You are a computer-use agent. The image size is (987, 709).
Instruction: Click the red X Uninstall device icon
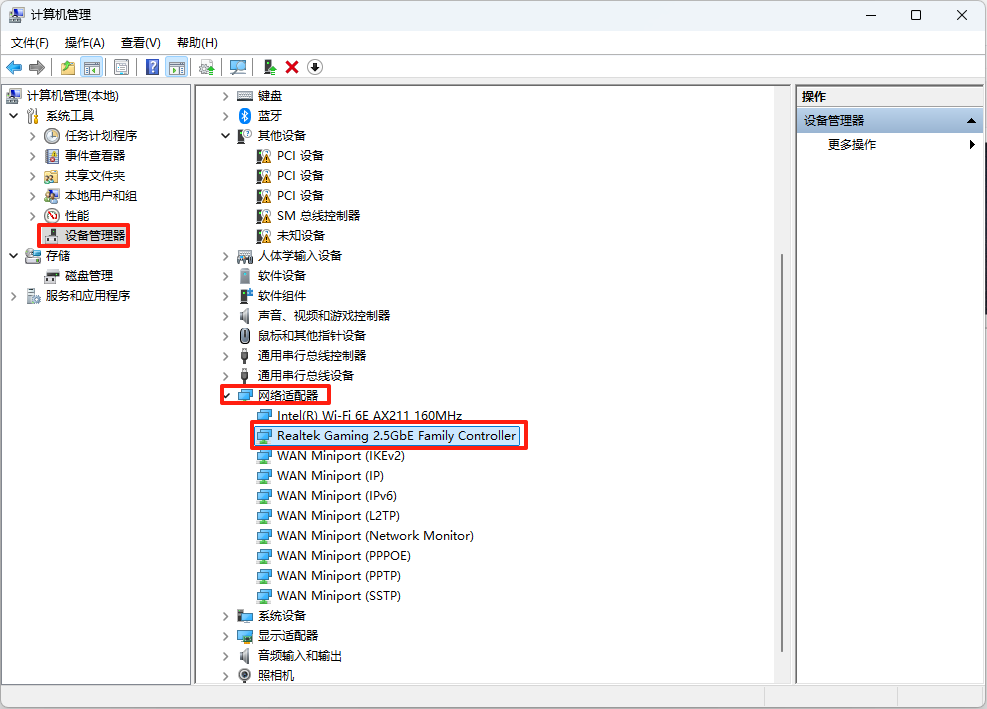click(292, 67)
